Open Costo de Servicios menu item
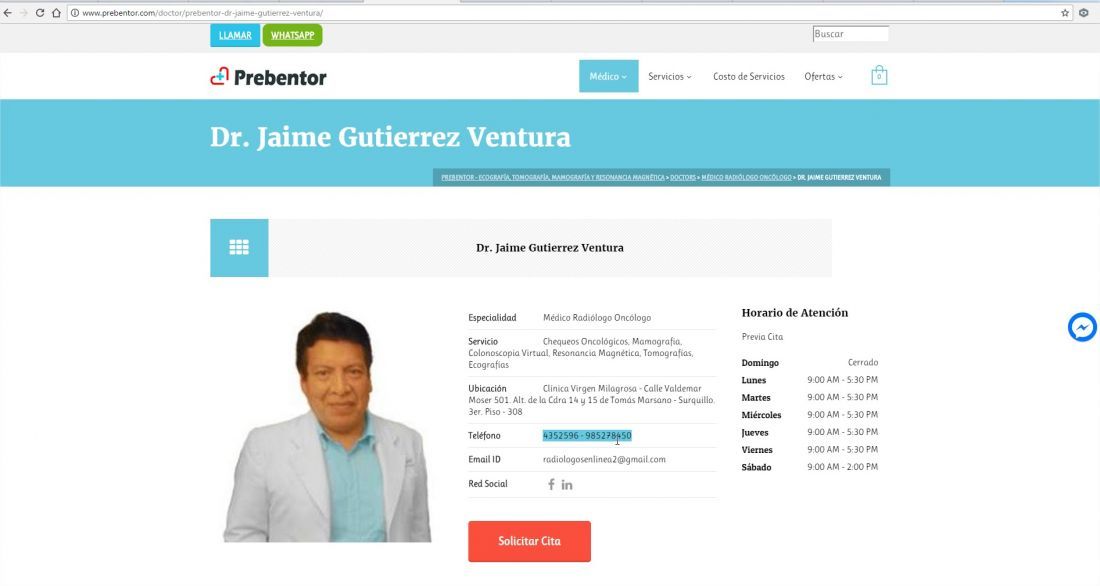 (749, 76)
